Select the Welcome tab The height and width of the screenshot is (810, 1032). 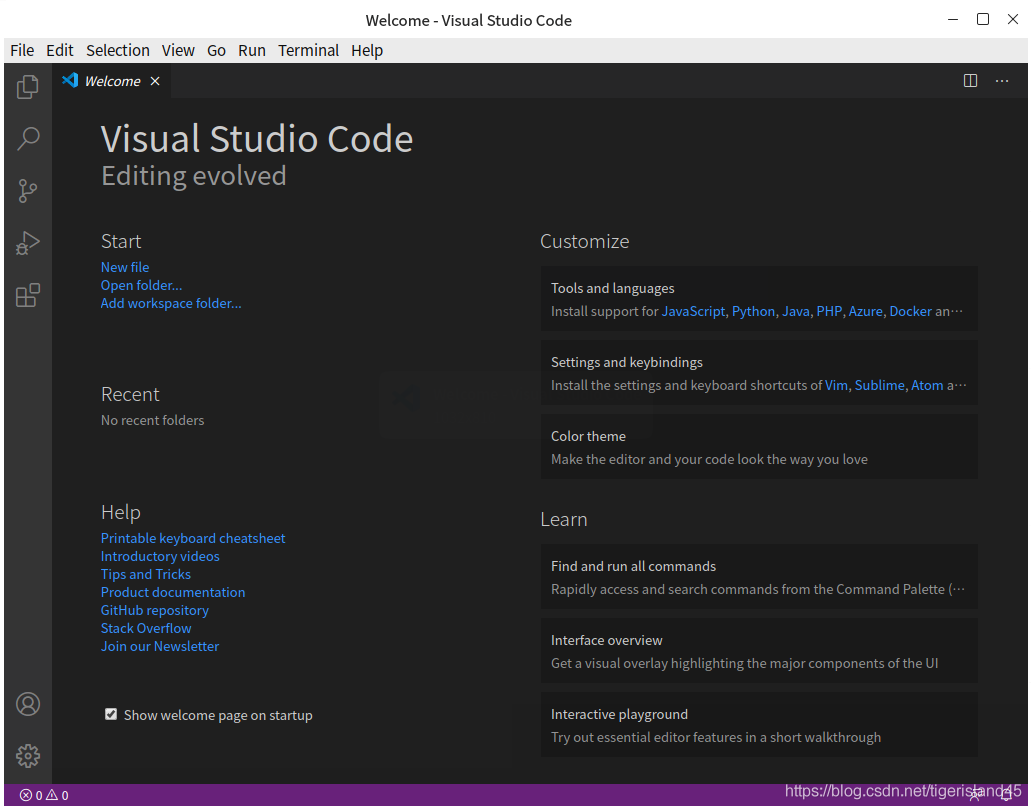[111, 81]
